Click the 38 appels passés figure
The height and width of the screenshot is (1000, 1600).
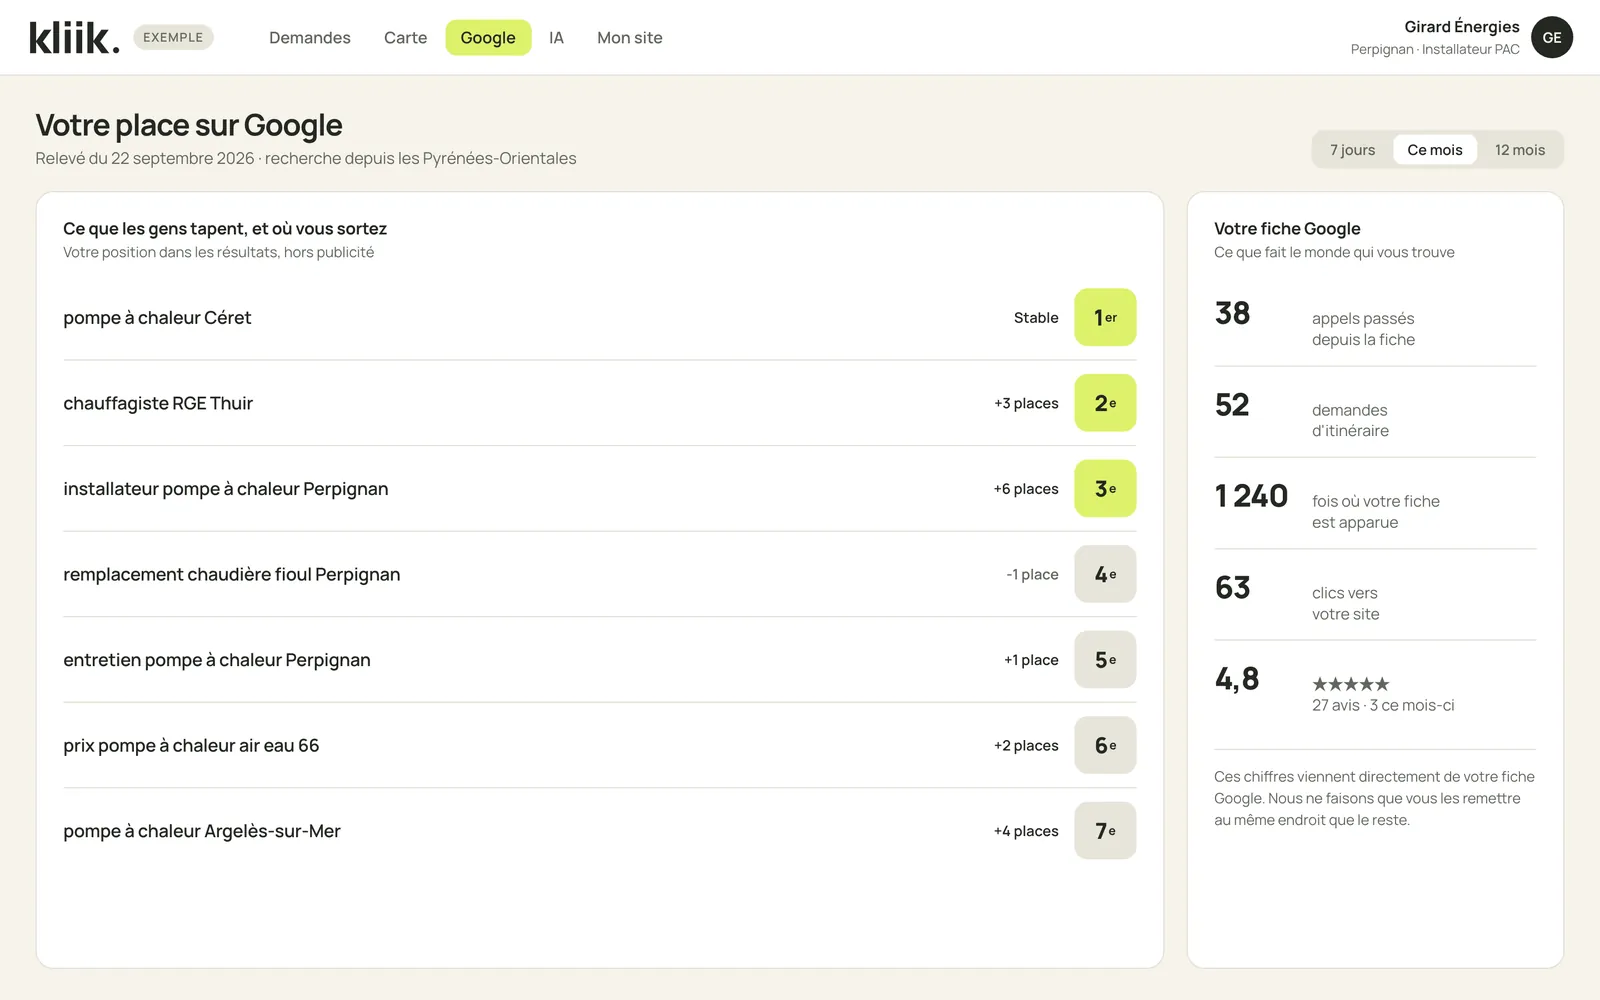tap(1232, 314)
